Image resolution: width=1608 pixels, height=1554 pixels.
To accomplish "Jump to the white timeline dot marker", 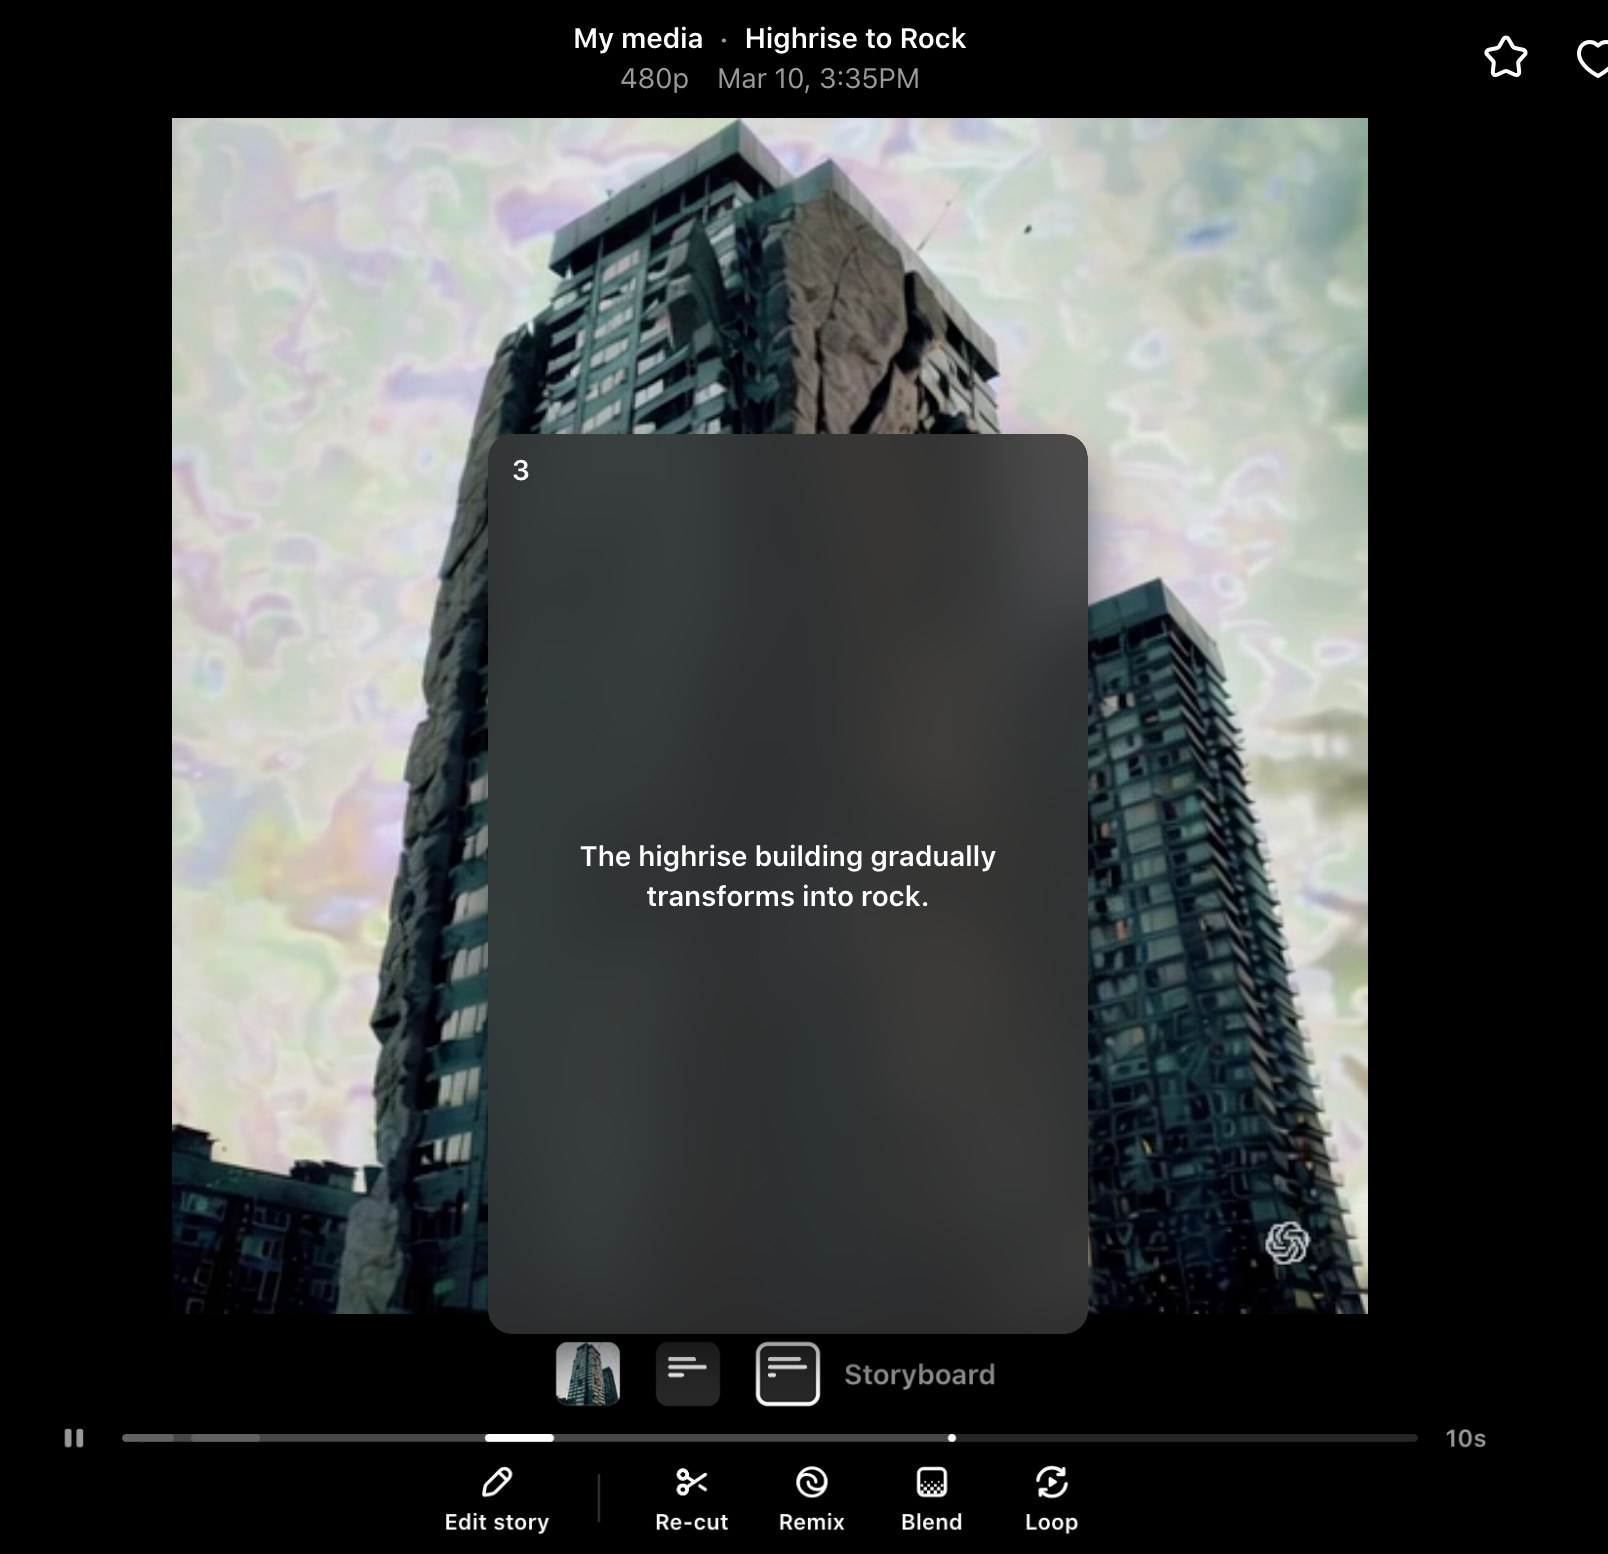I will tap(952, 1438).
